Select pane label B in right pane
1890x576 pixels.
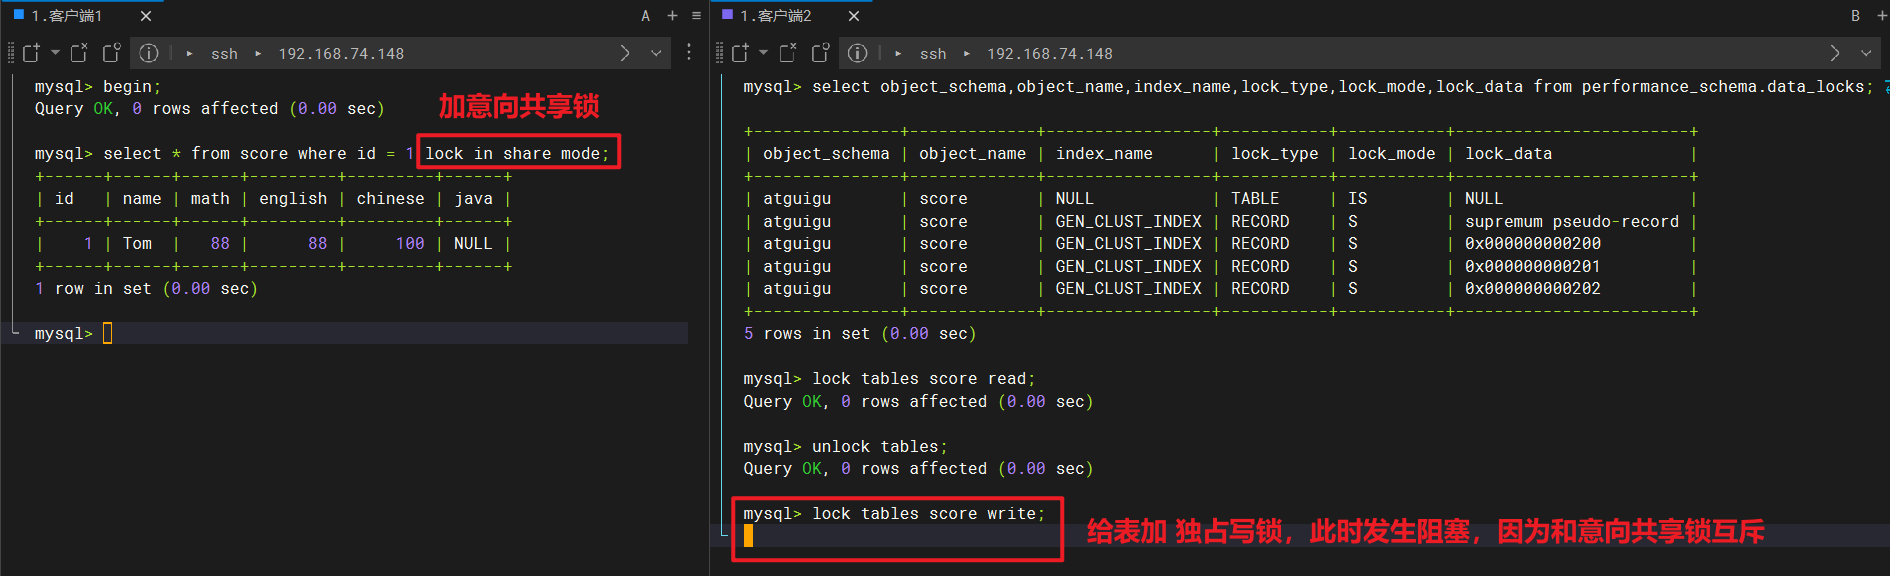[1855, 16]
